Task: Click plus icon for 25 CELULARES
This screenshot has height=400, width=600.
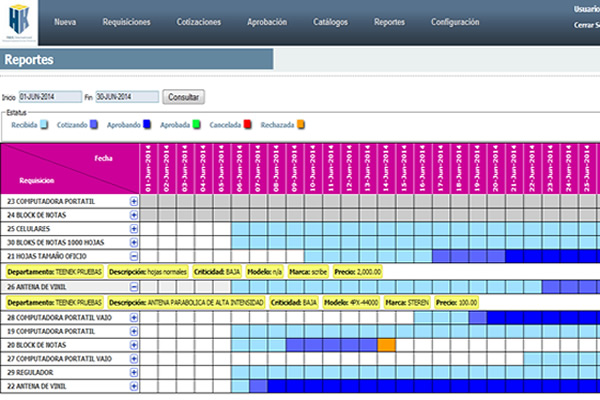Action: click(134, 229)
